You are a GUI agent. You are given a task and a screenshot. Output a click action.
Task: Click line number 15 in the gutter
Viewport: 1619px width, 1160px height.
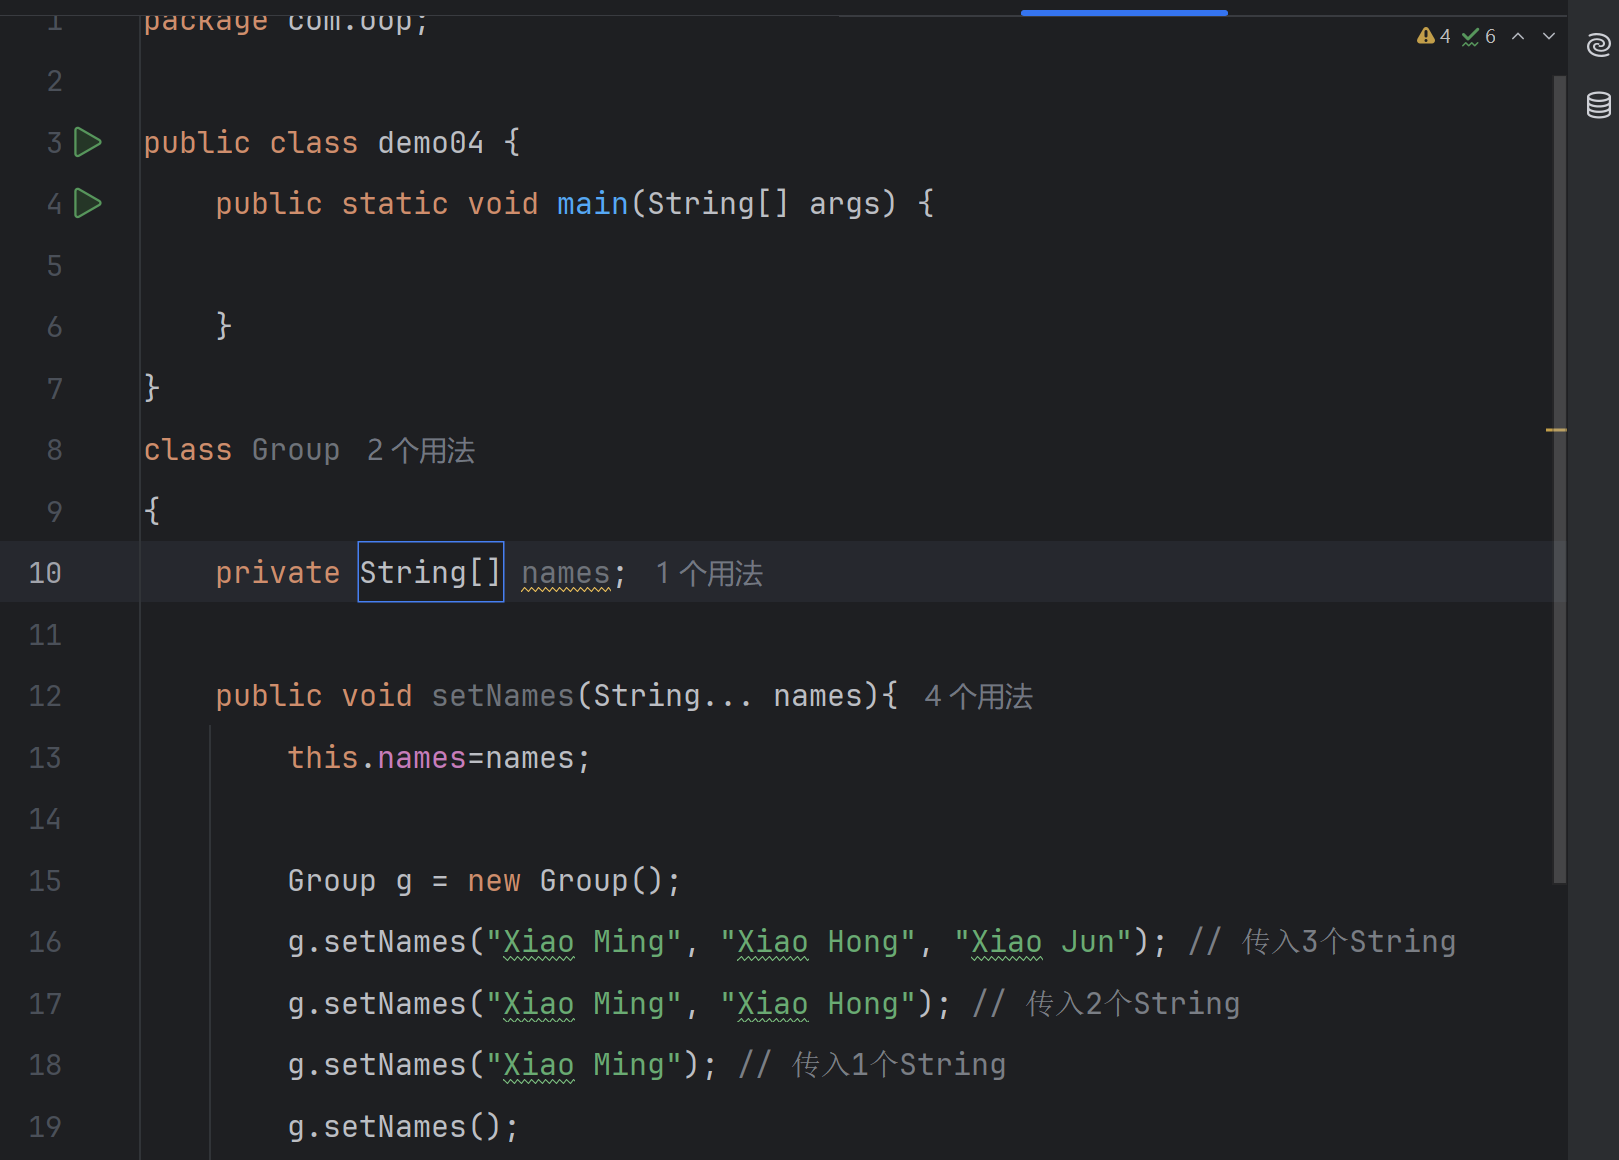pyautogui.click(x=45, y=881)
